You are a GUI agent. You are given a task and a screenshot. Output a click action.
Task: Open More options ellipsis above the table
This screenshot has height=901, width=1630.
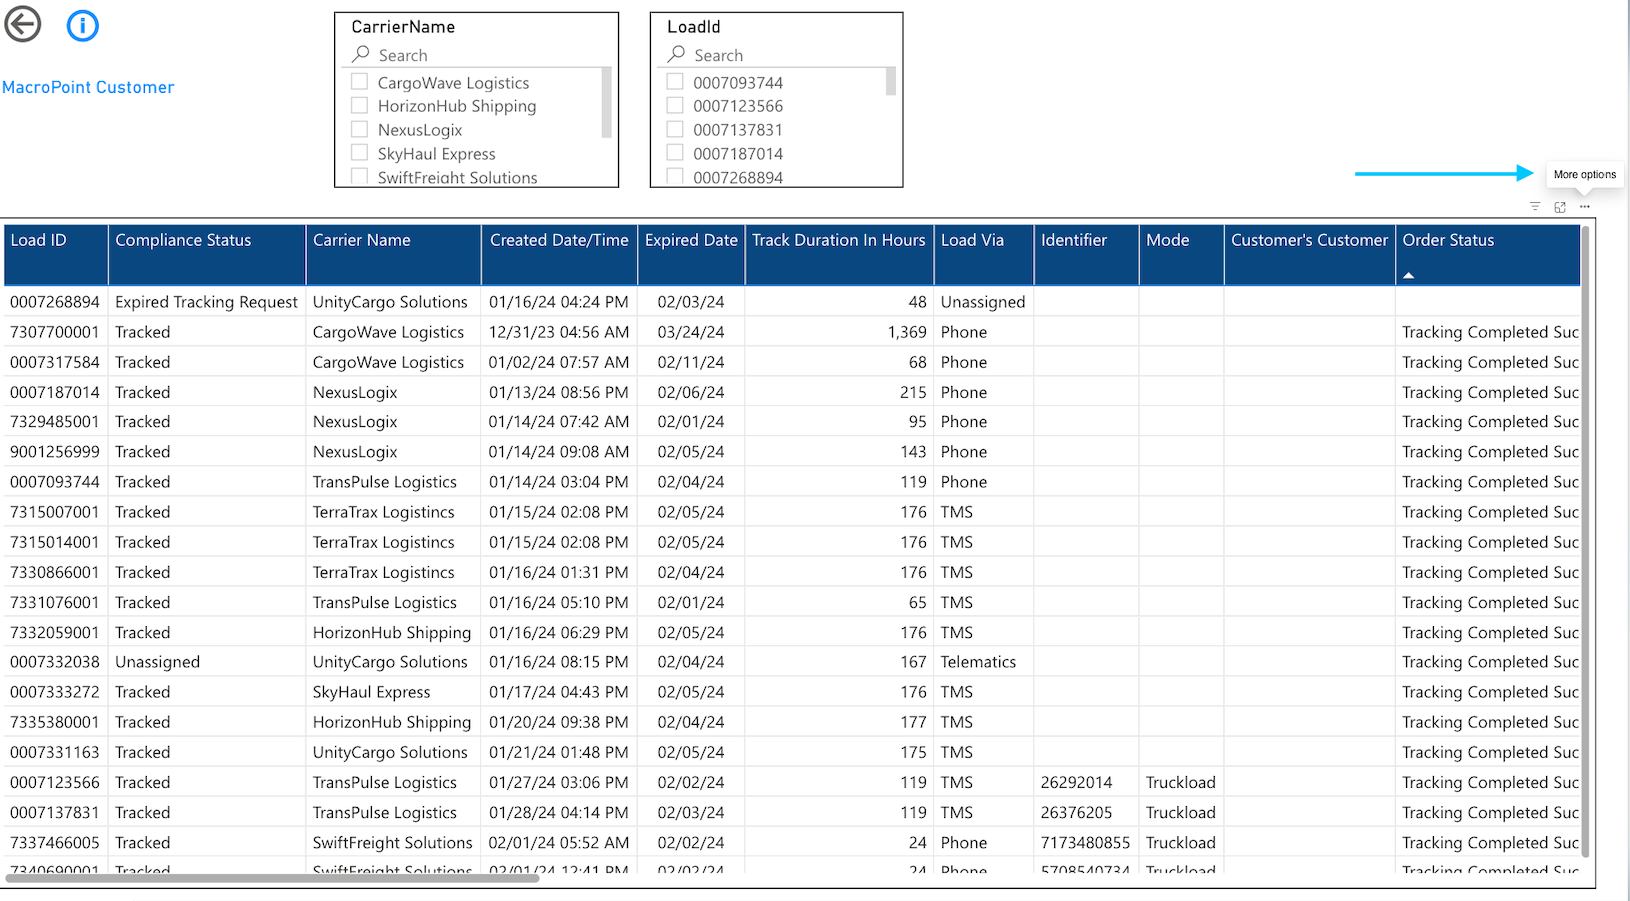coord(1584,207)
